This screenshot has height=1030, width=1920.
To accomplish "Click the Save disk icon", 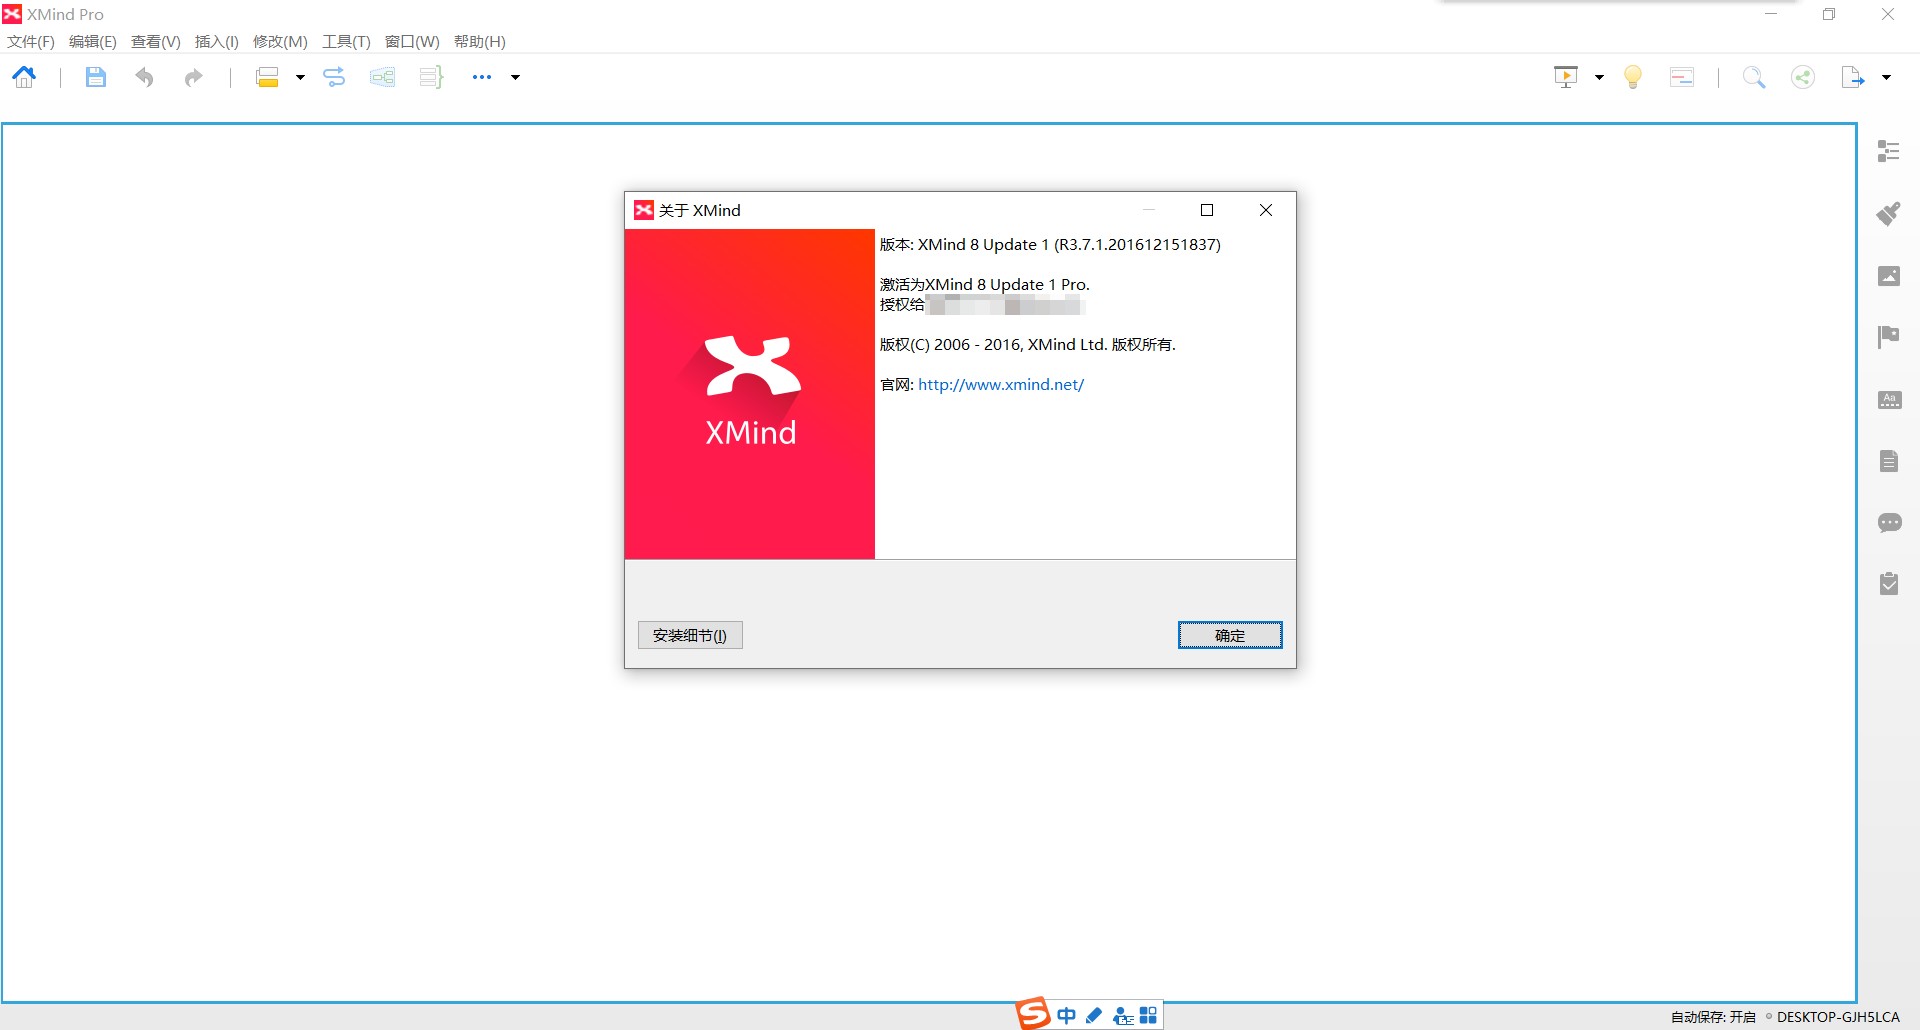I will click(95, 77).
